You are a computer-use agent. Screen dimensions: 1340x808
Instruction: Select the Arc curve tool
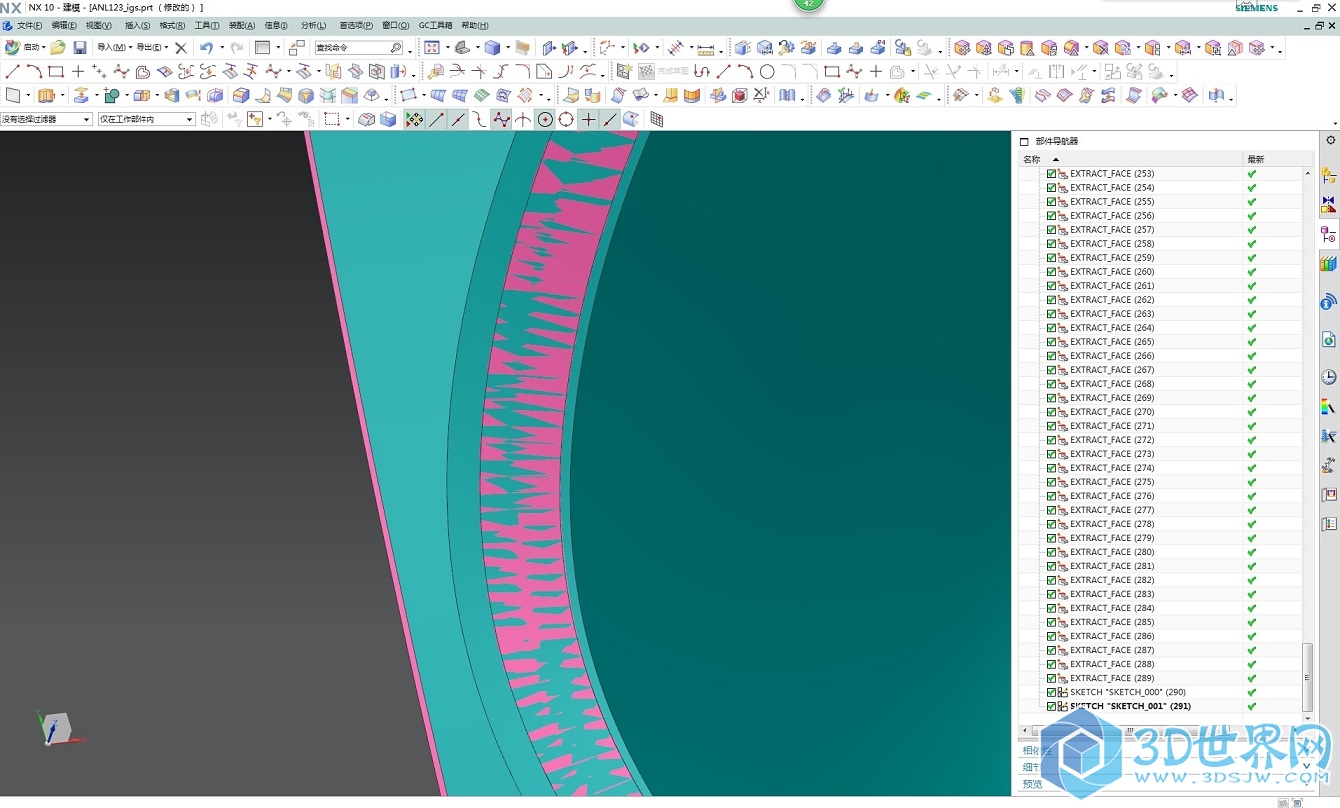point(34,72)
